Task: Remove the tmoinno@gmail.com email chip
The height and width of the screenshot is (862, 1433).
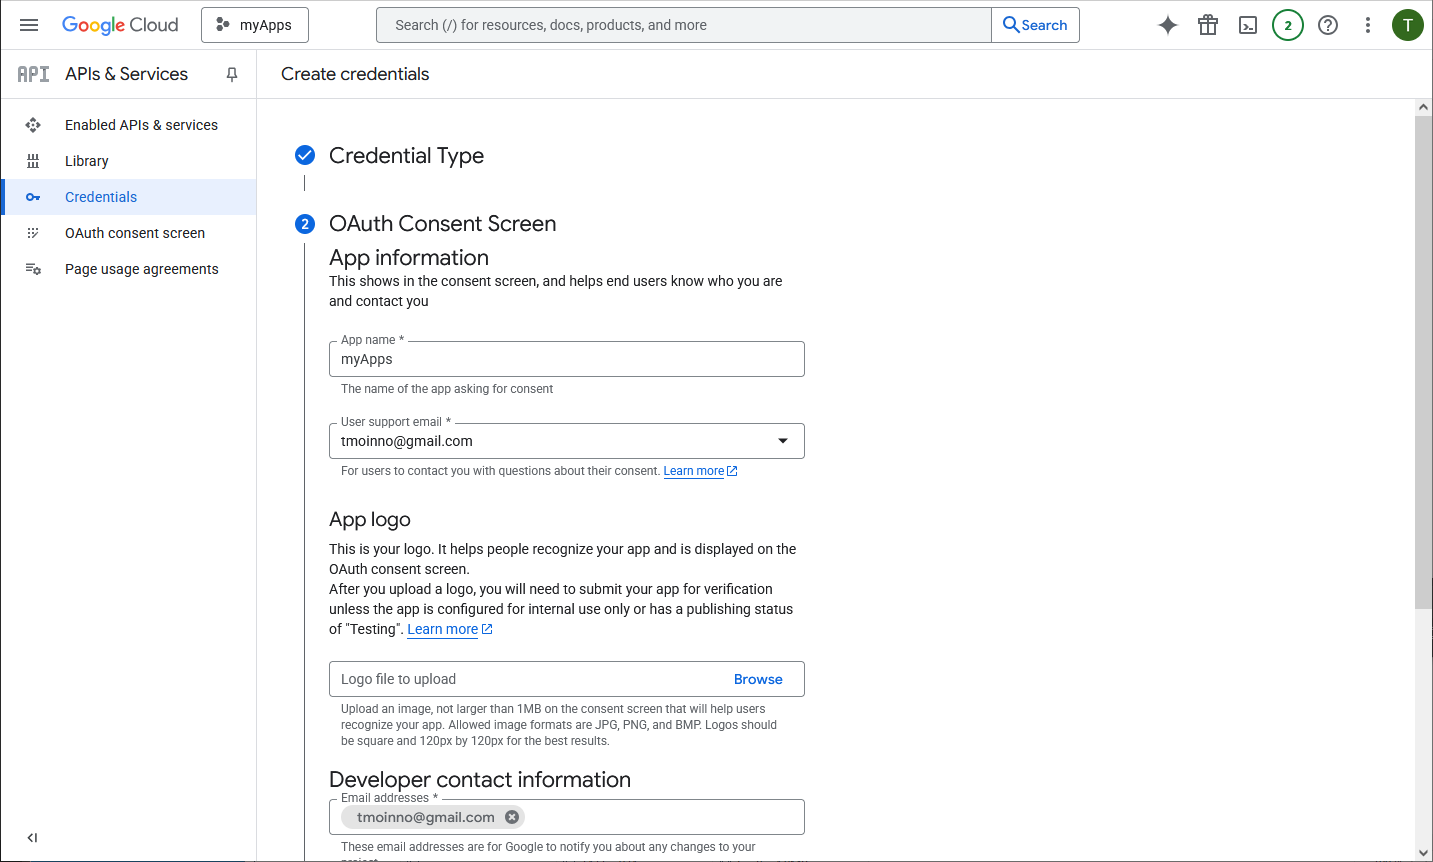Action: 512,817
